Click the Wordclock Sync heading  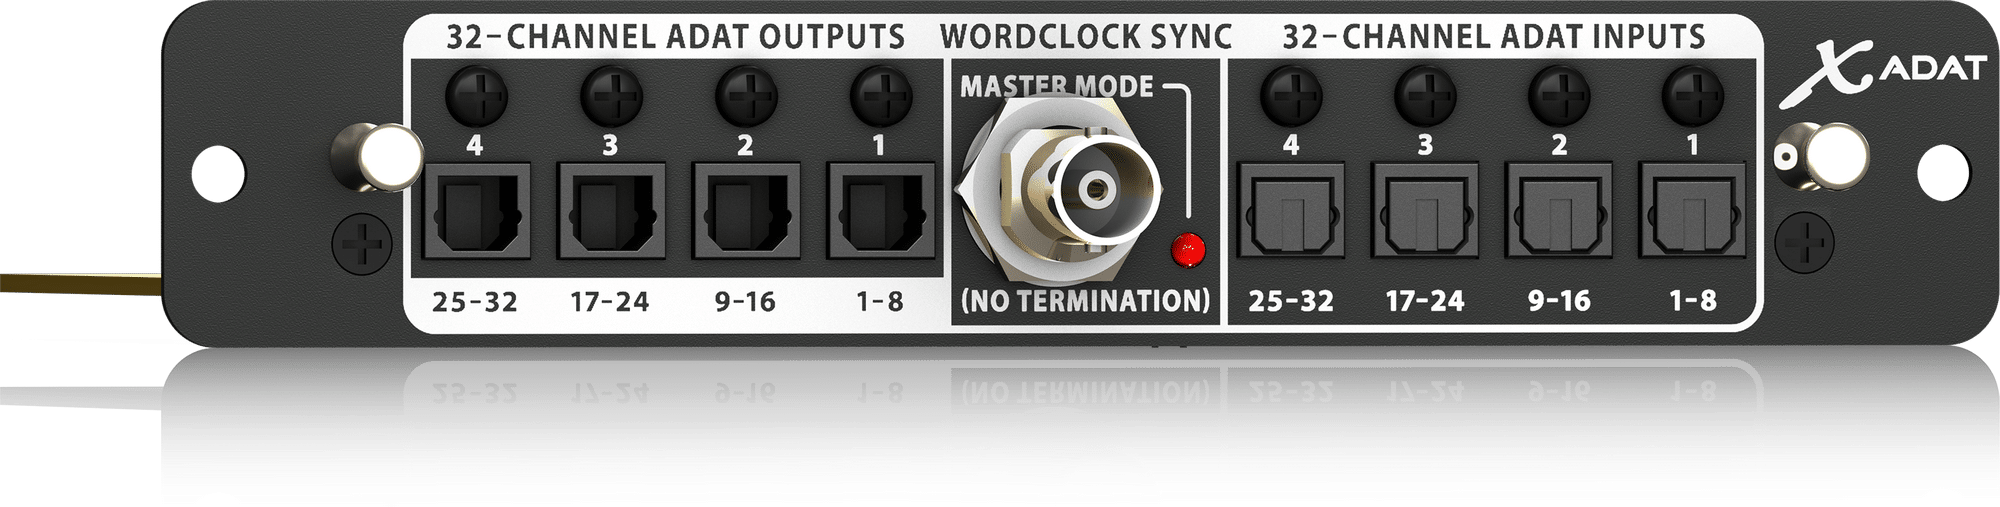[1086, 37]
